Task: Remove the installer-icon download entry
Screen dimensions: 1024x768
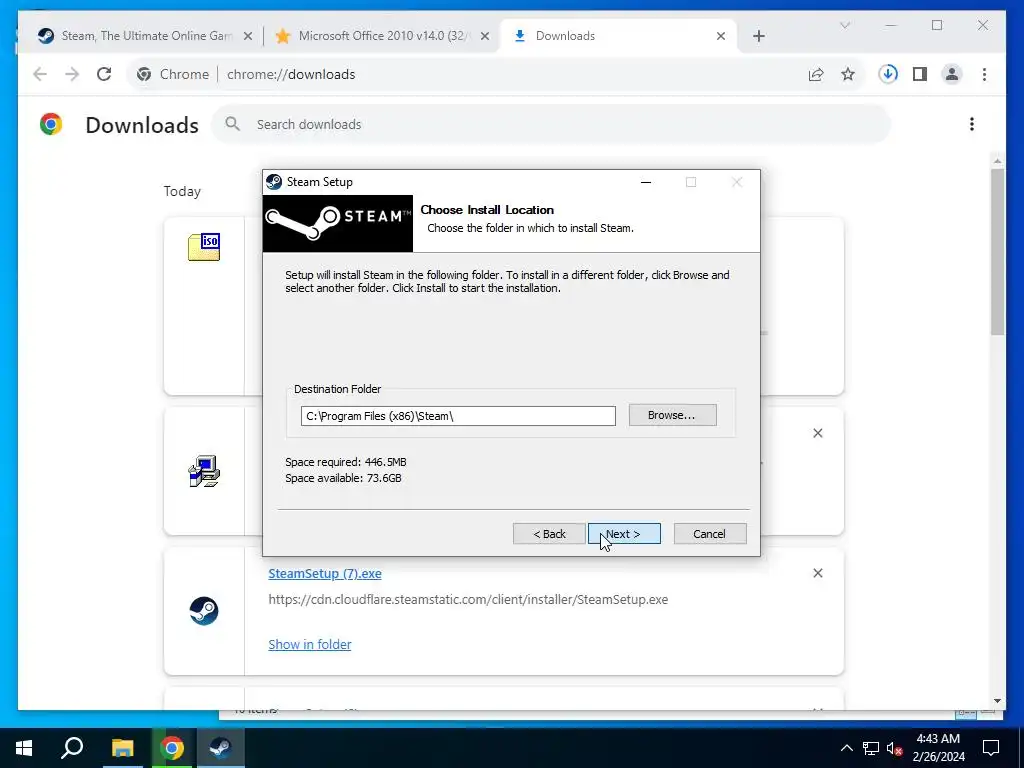Action: [818, 433]
